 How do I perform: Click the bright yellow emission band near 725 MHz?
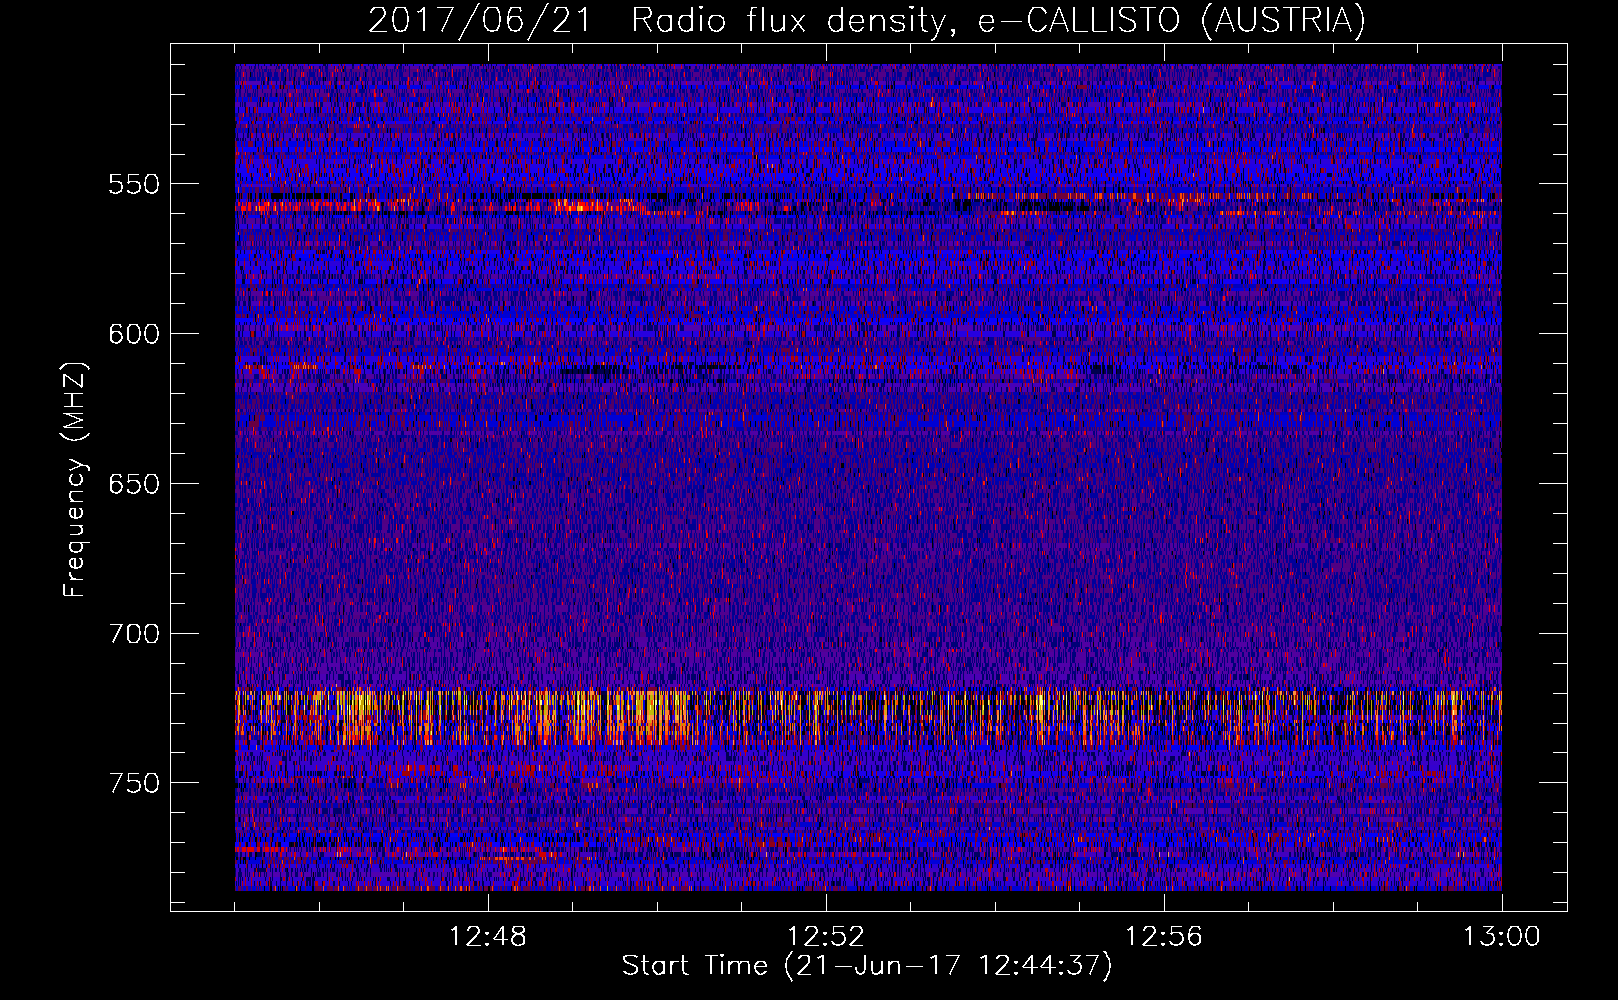pos(868,717)
